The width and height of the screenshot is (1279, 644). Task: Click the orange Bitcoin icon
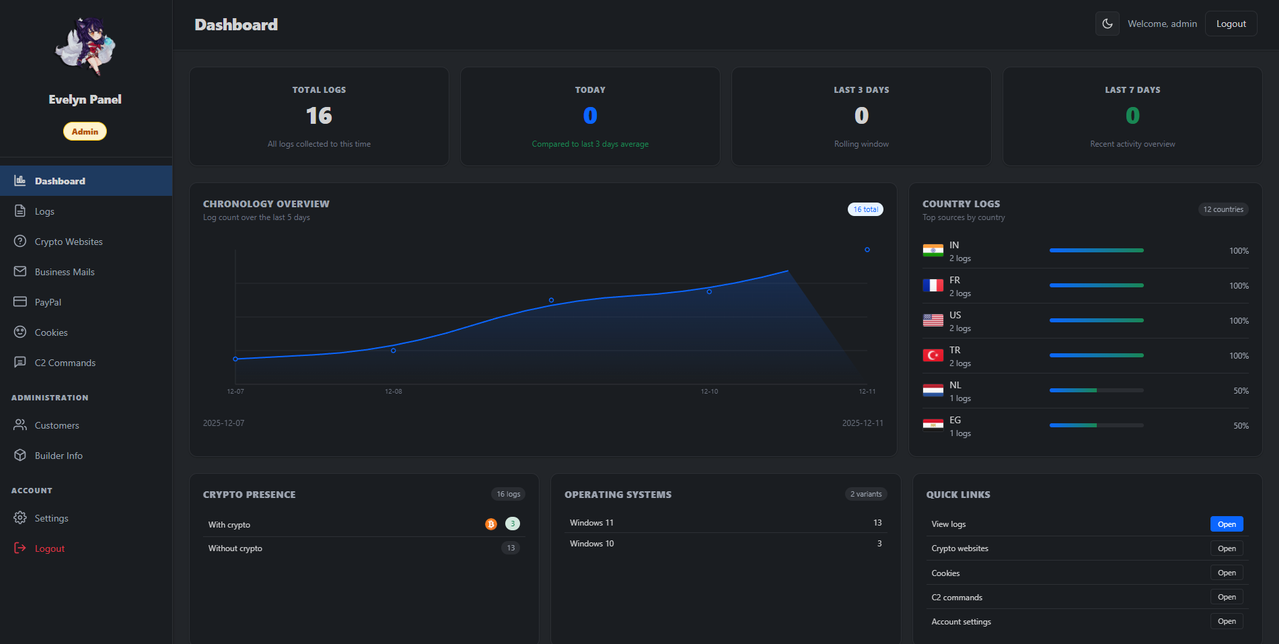click(x=491, y=524)
